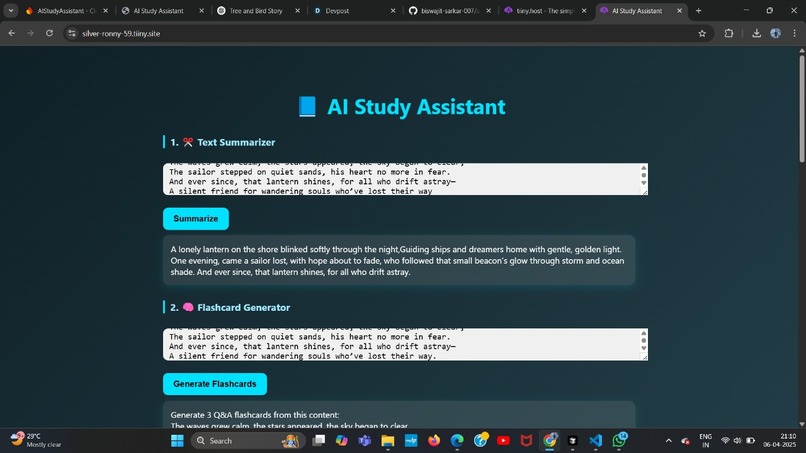Image resolution: width=806 pixels, height=453 pixels.
Task: Open Visual Studio Code from taskbar
Action: (596, 441)
